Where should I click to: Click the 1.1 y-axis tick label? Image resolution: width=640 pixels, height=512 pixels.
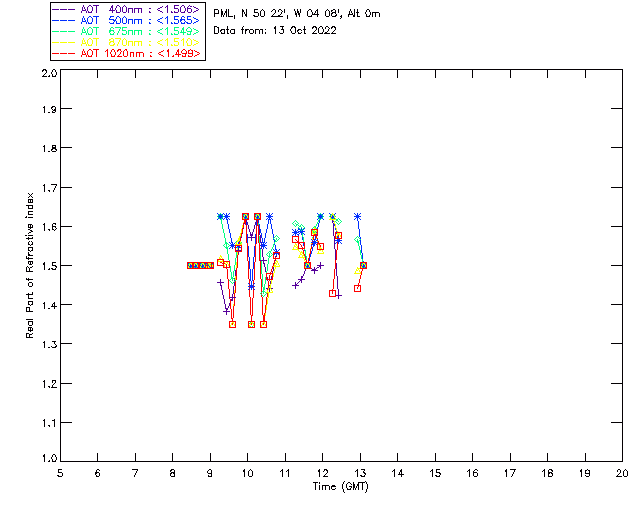49,423
